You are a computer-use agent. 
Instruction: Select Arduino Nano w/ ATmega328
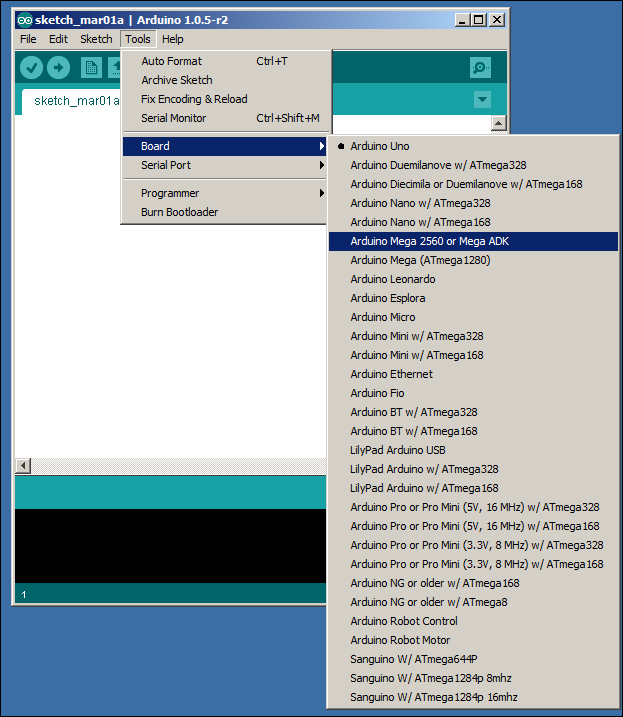coord(473,203)
